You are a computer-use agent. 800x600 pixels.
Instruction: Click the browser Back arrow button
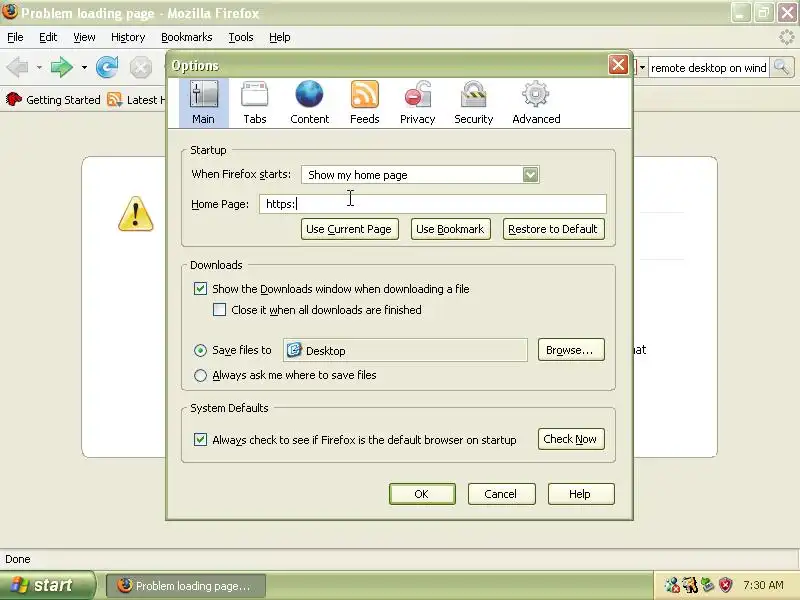[18, 67]
